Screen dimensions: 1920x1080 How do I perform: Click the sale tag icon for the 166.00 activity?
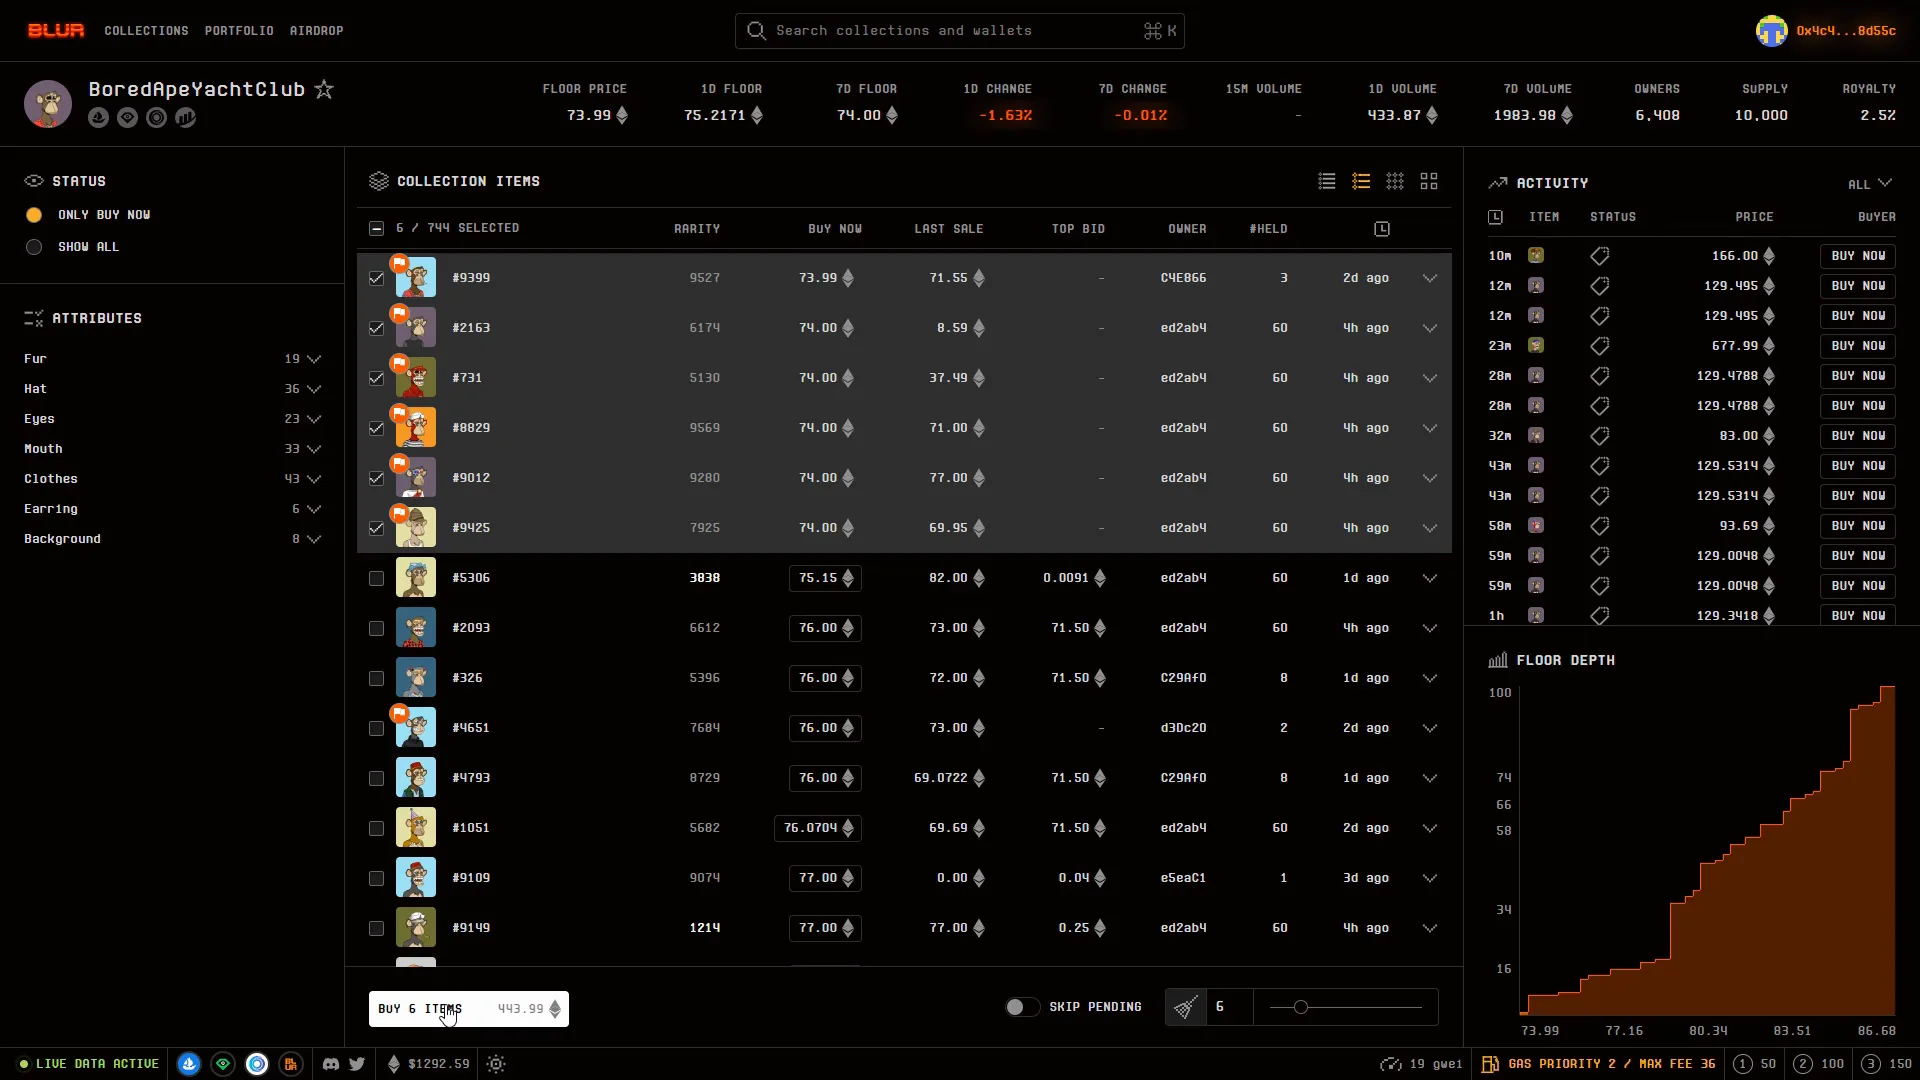point(1600,256)
